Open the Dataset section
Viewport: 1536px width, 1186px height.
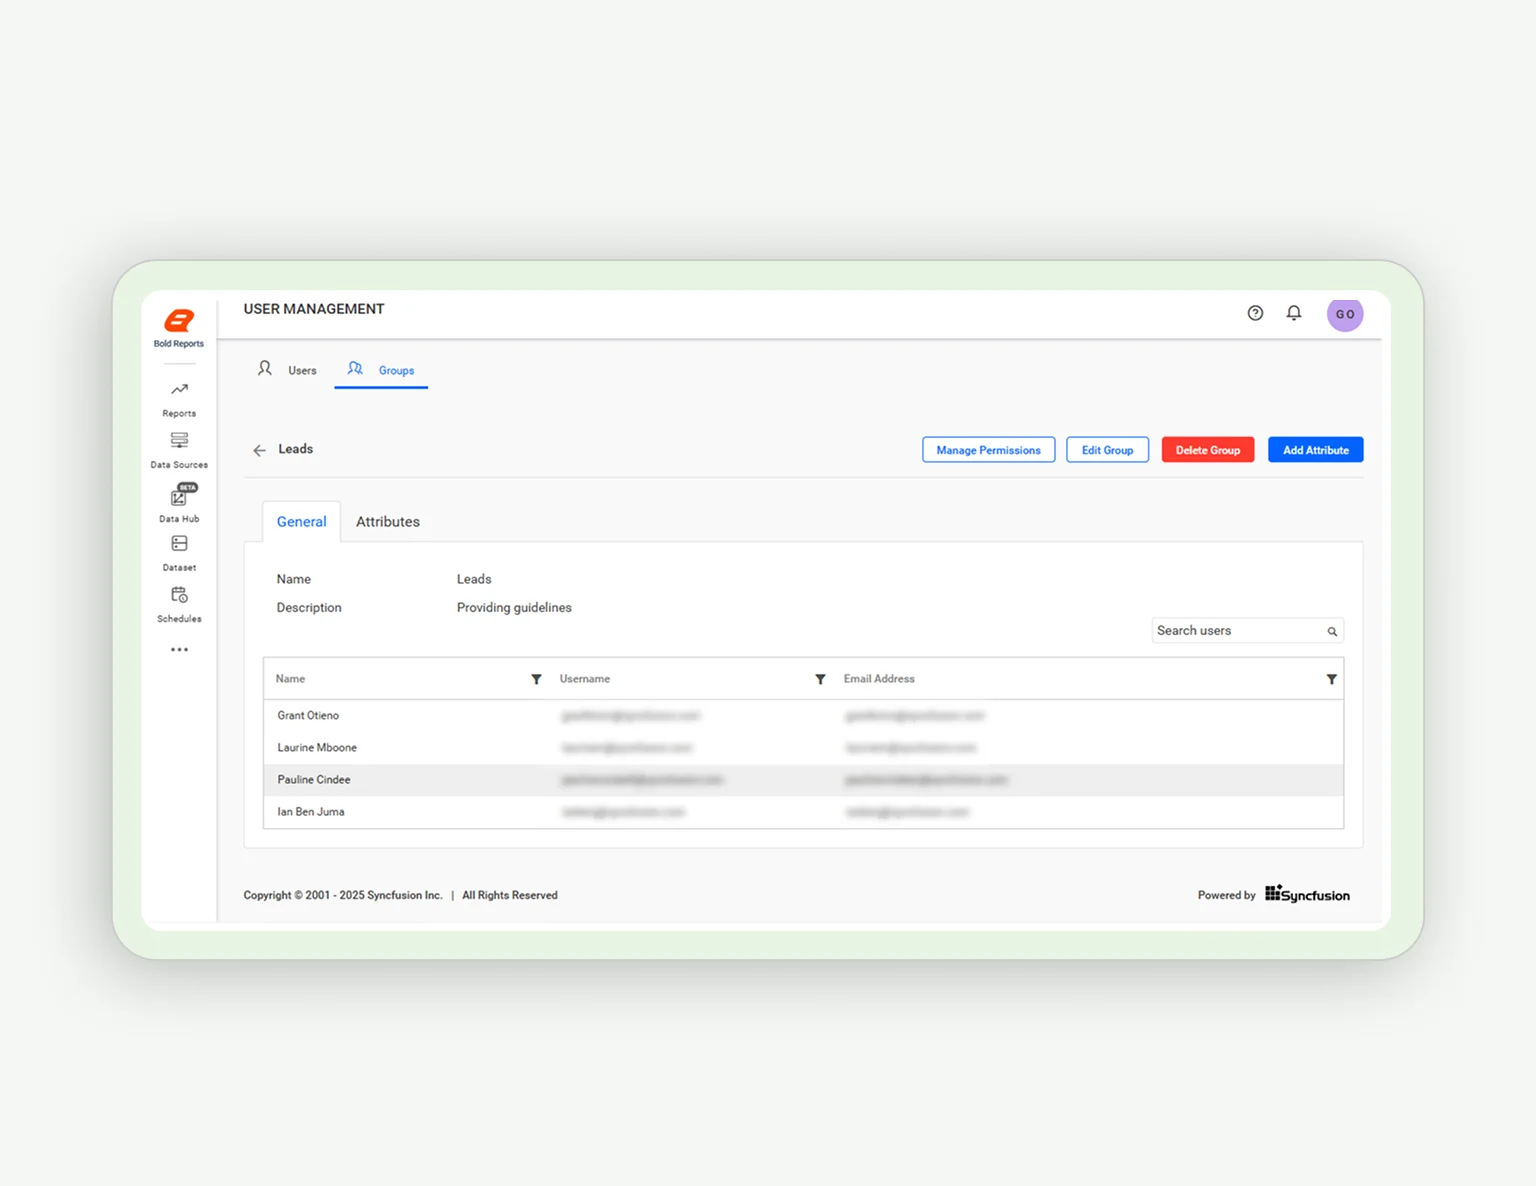click(x=179, y=551)
